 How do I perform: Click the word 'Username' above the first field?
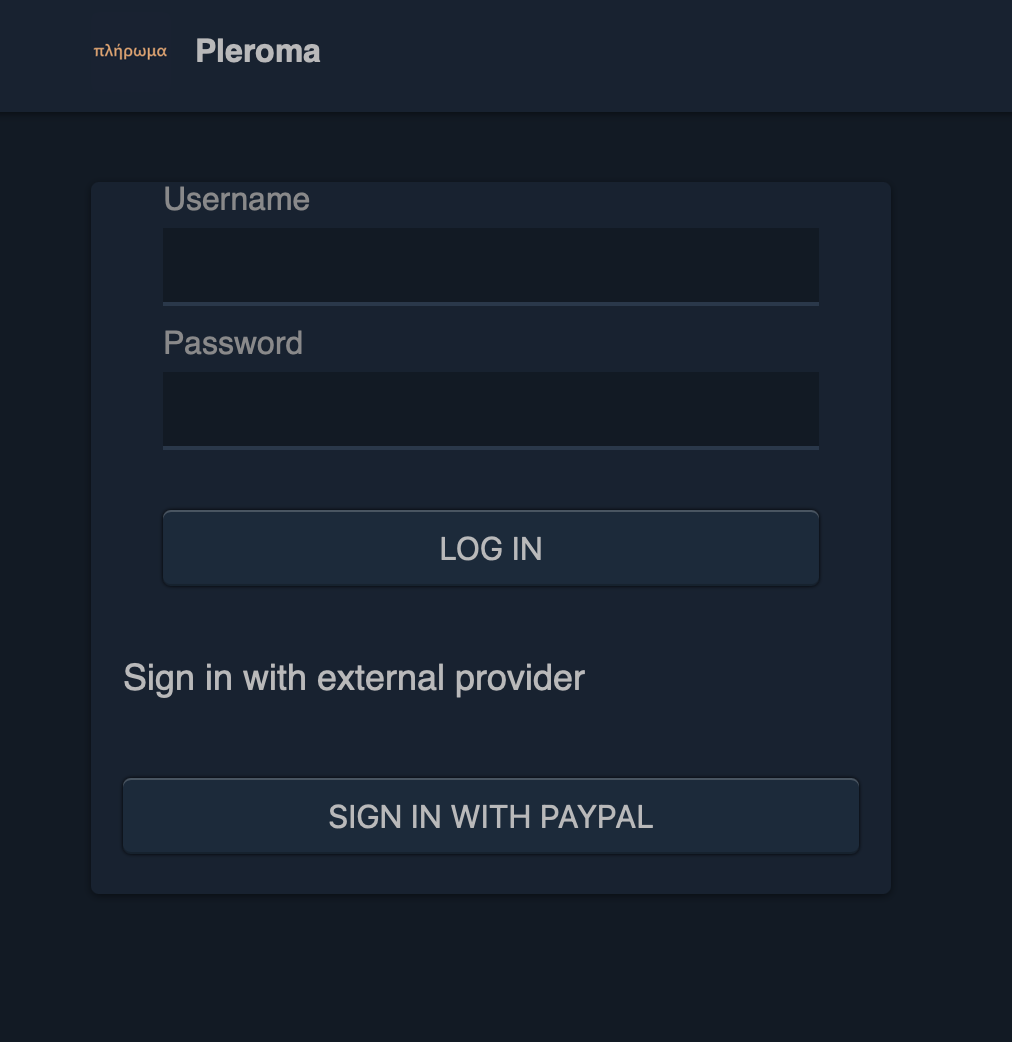pyautogui.click(x=236, y=199)
